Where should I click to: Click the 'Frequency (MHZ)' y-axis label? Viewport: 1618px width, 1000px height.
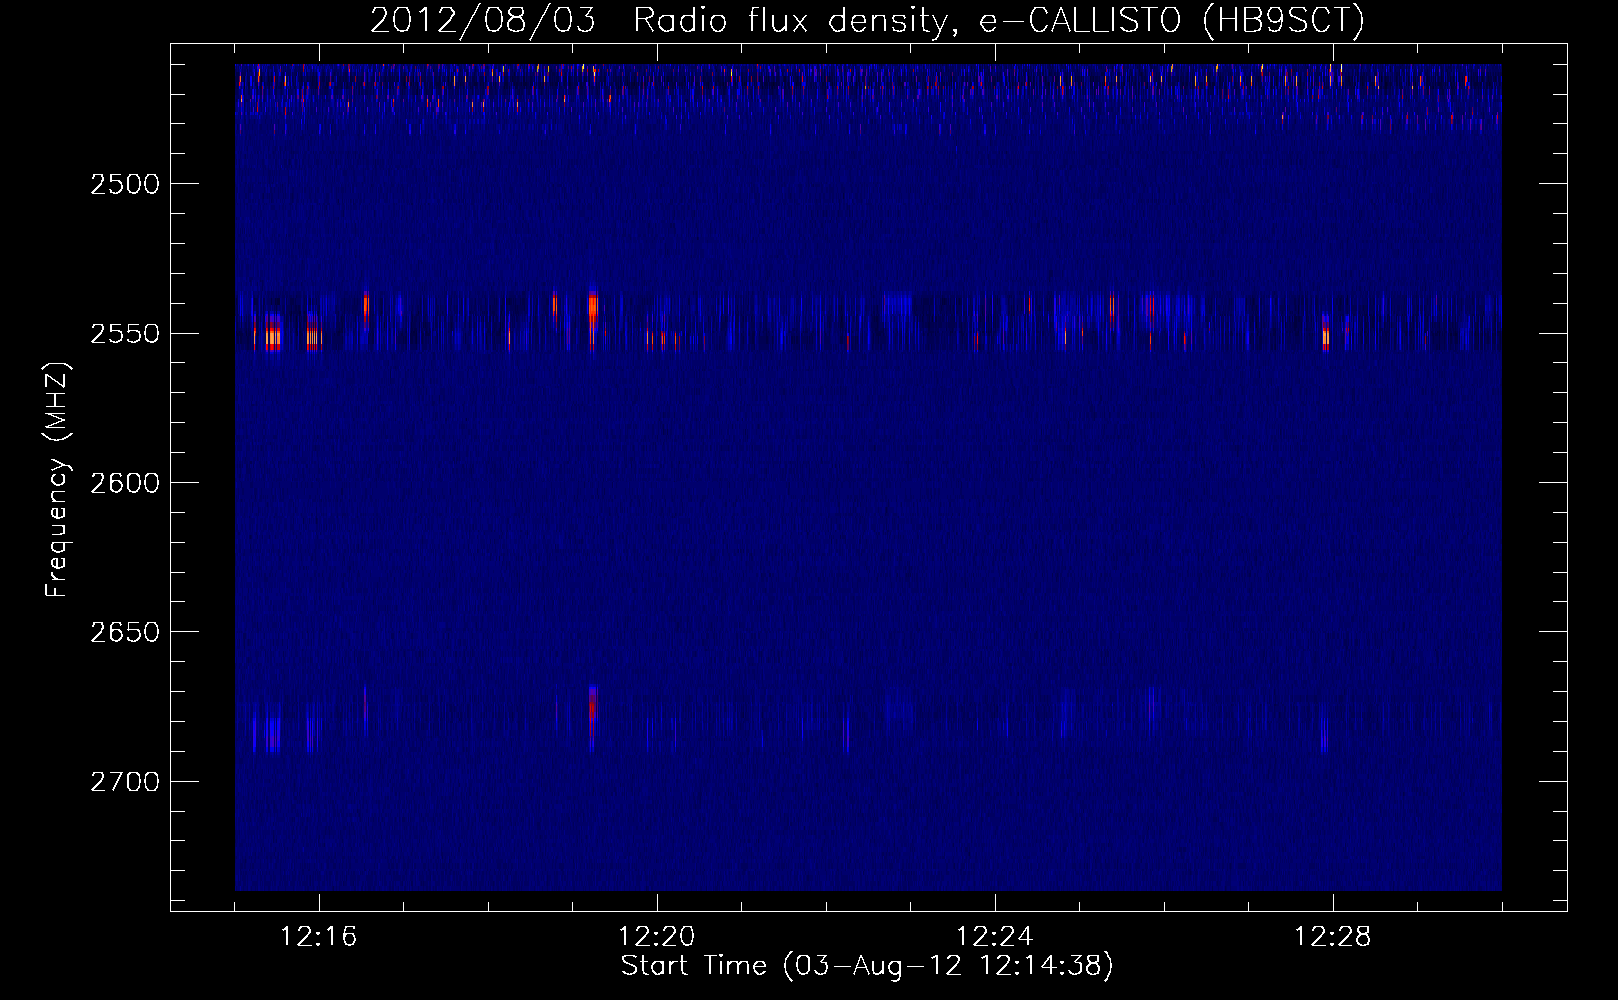point(58,480)
